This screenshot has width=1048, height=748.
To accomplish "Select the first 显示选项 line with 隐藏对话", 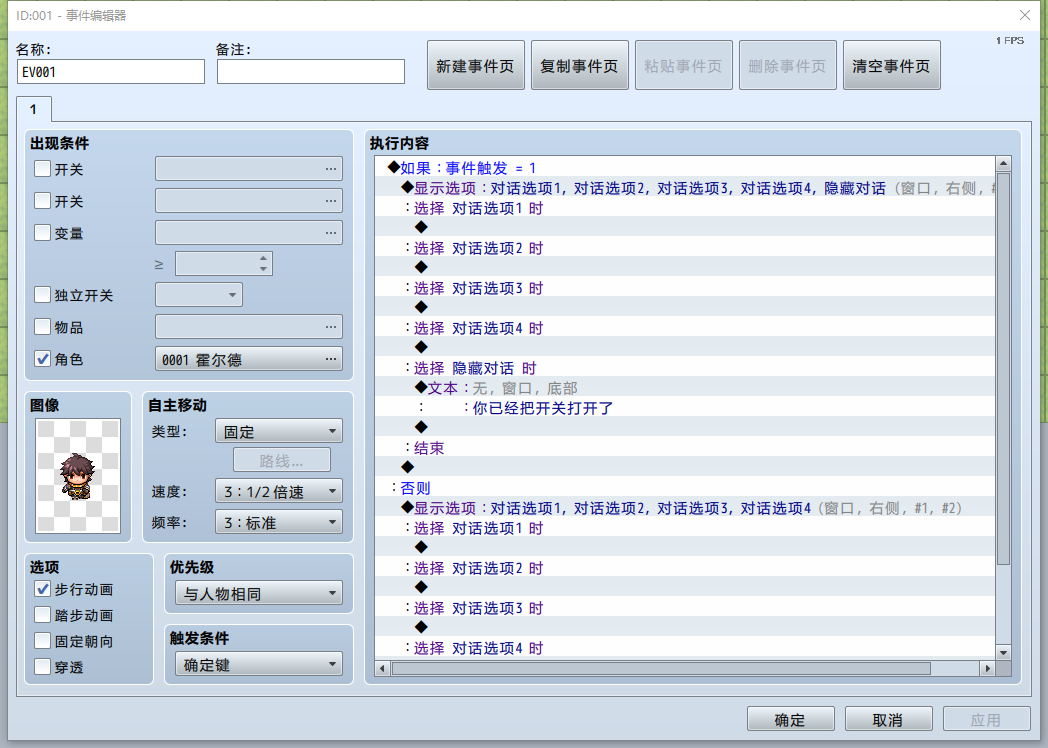I will [x=685, y=188].
